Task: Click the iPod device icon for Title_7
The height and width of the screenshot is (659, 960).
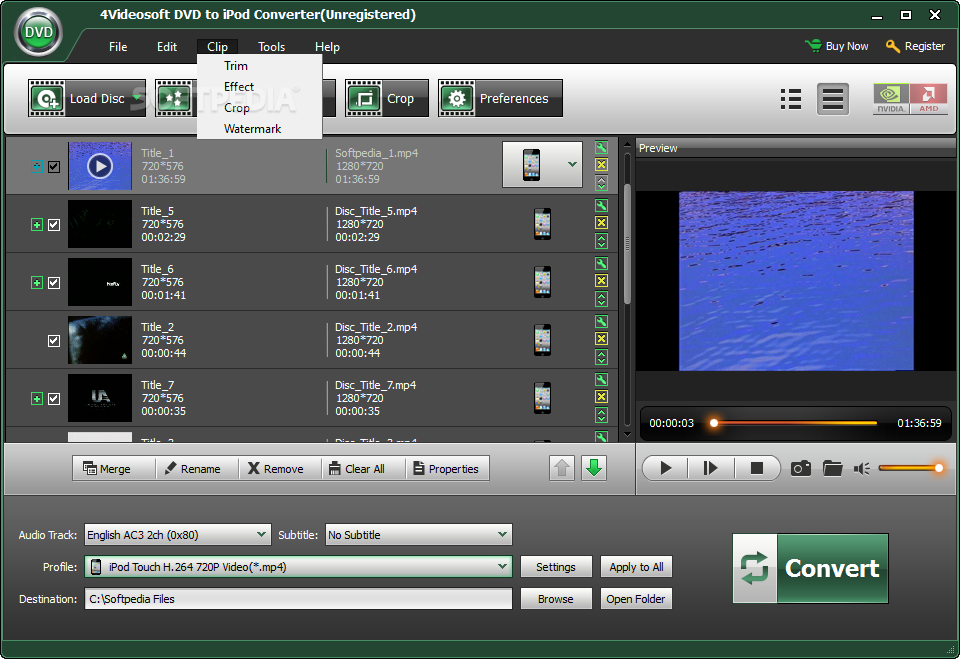Action: pyautogui.click(x=542, y=397)
